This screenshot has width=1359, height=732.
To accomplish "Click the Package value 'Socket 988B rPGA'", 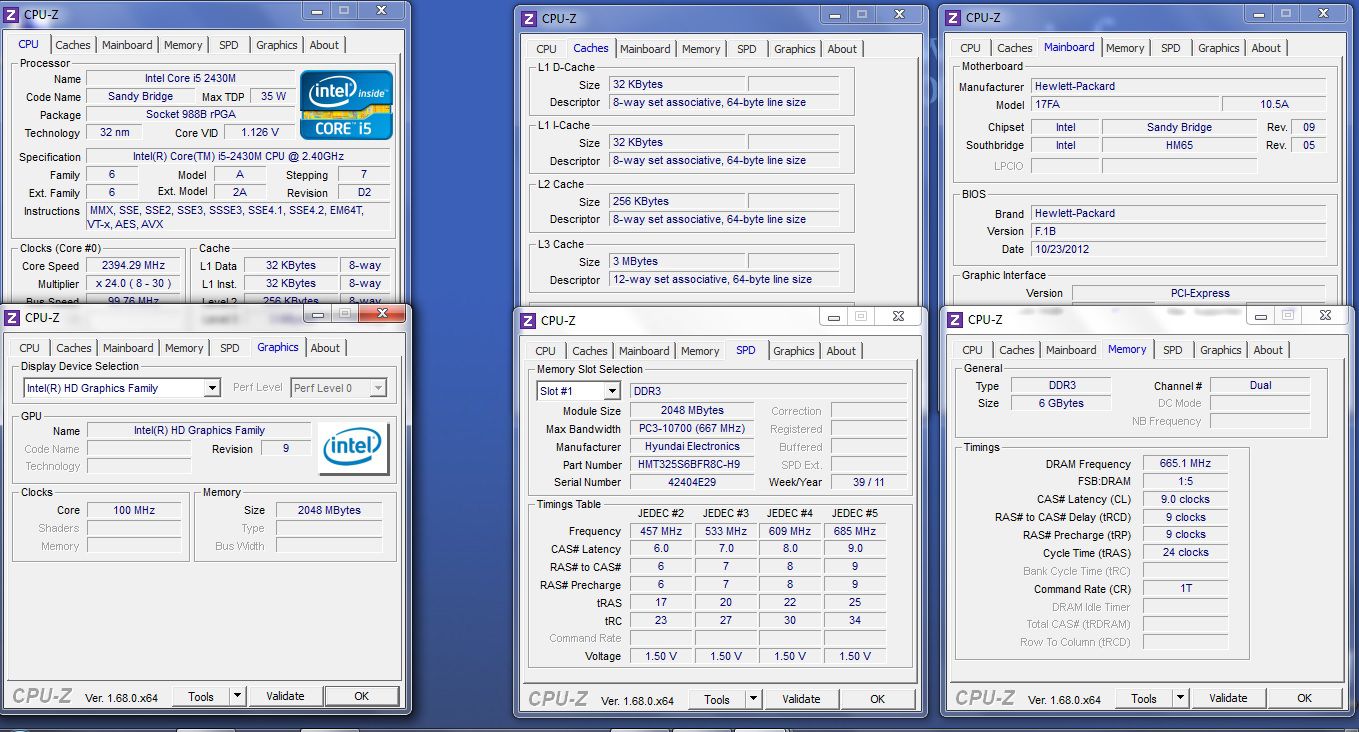I will (190, 115).
